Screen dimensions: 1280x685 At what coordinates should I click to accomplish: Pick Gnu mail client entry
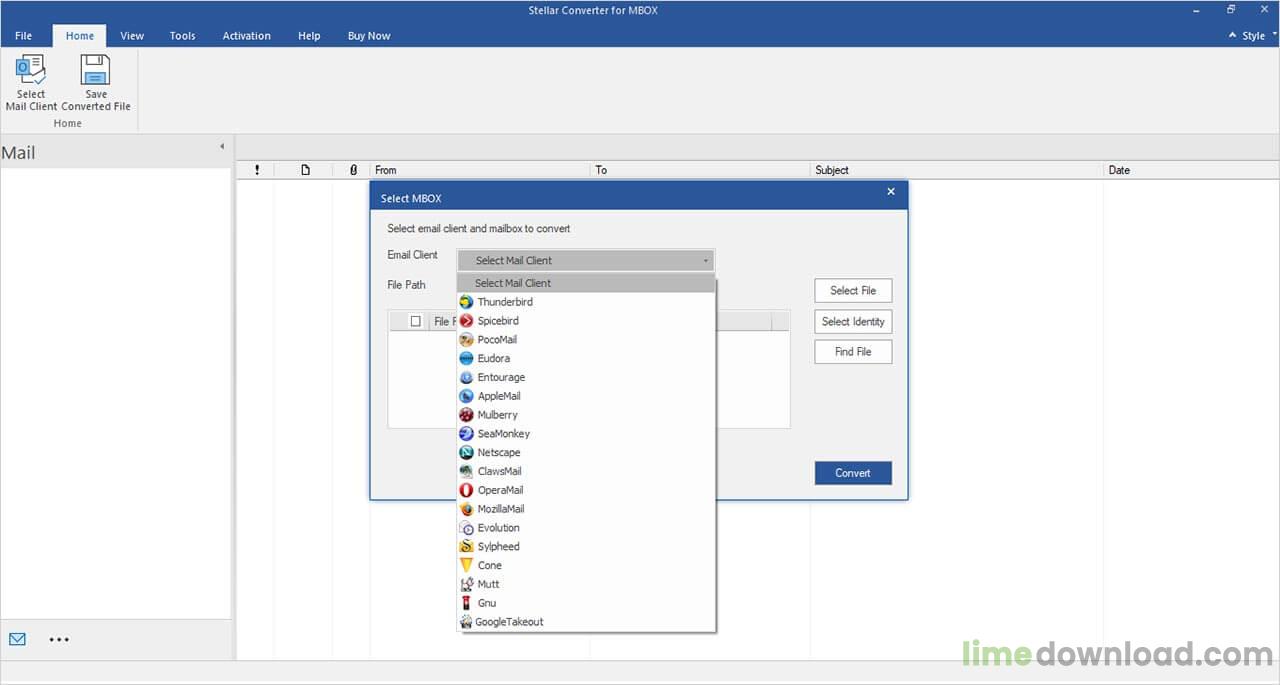click(587, 603)
